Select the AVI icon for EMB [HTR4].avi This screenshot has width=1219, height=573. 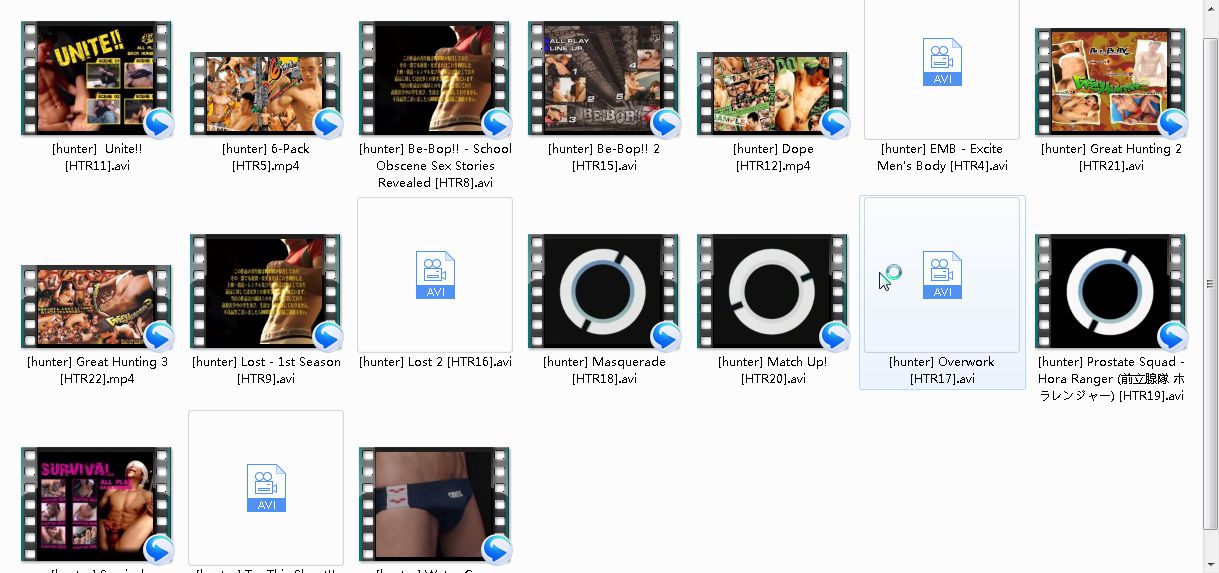[x=942, y=62]
